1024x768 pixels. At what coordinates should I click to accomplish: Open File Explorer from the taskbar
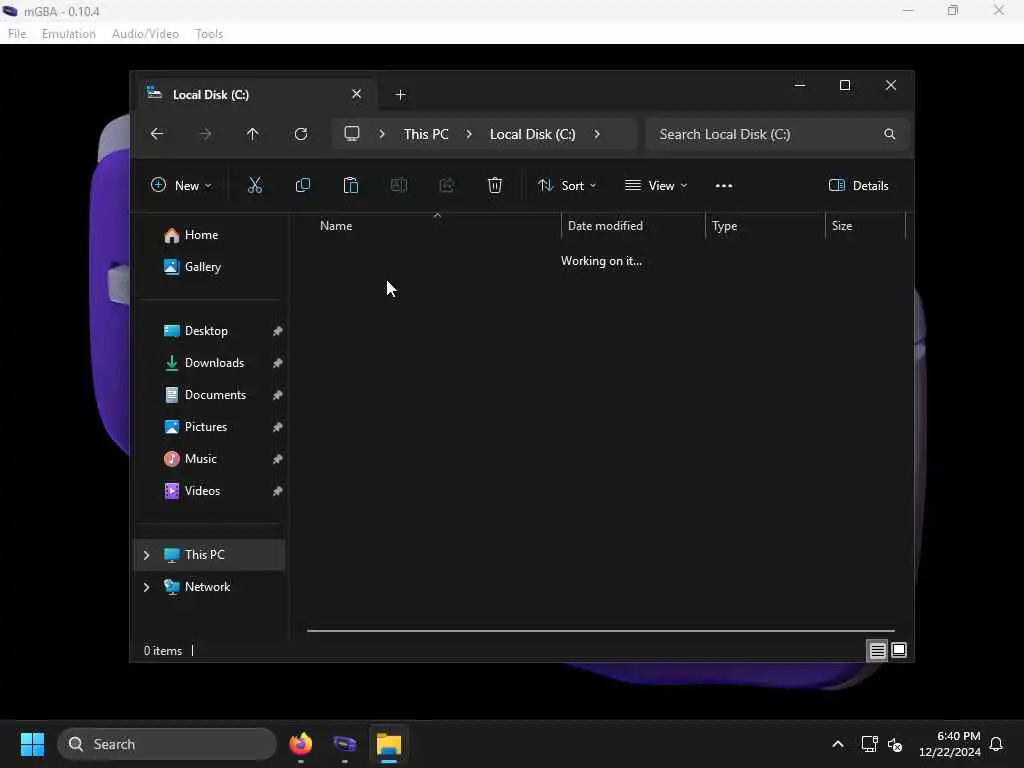click(x=389, y=744)
